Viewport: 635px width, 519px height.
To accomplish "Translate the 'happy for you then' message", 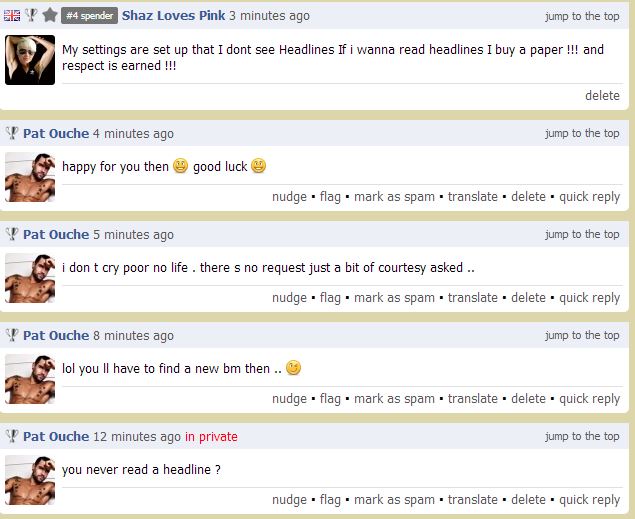I will [473, 197].
